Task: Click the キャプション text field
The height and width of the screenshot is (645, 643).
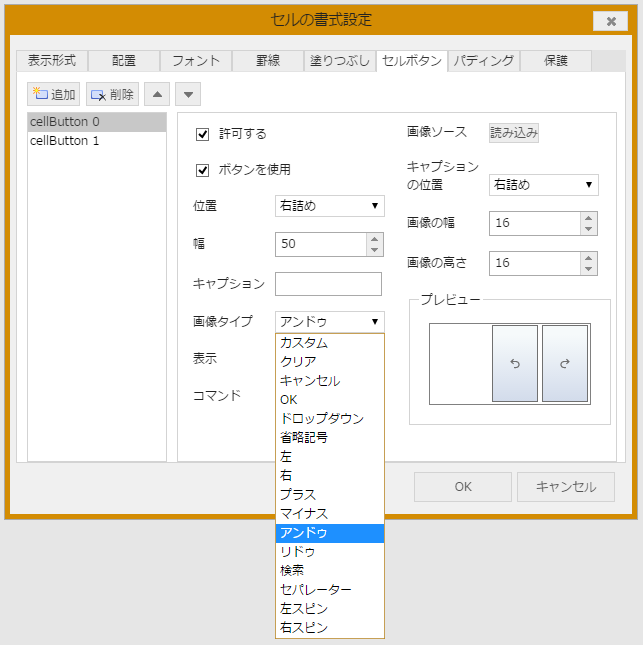Action: pos(328,284)
